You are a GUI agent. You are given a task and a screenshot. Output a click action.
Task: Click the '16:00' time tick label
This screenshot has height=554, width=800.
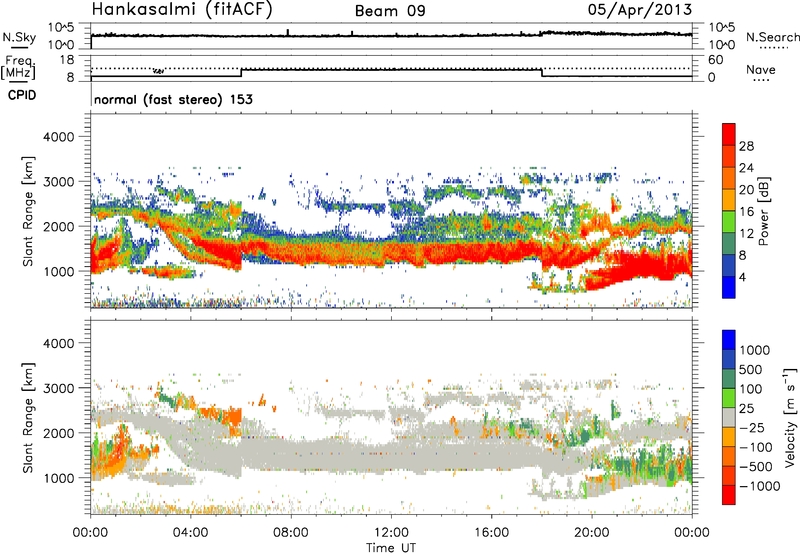pos(491,533)
